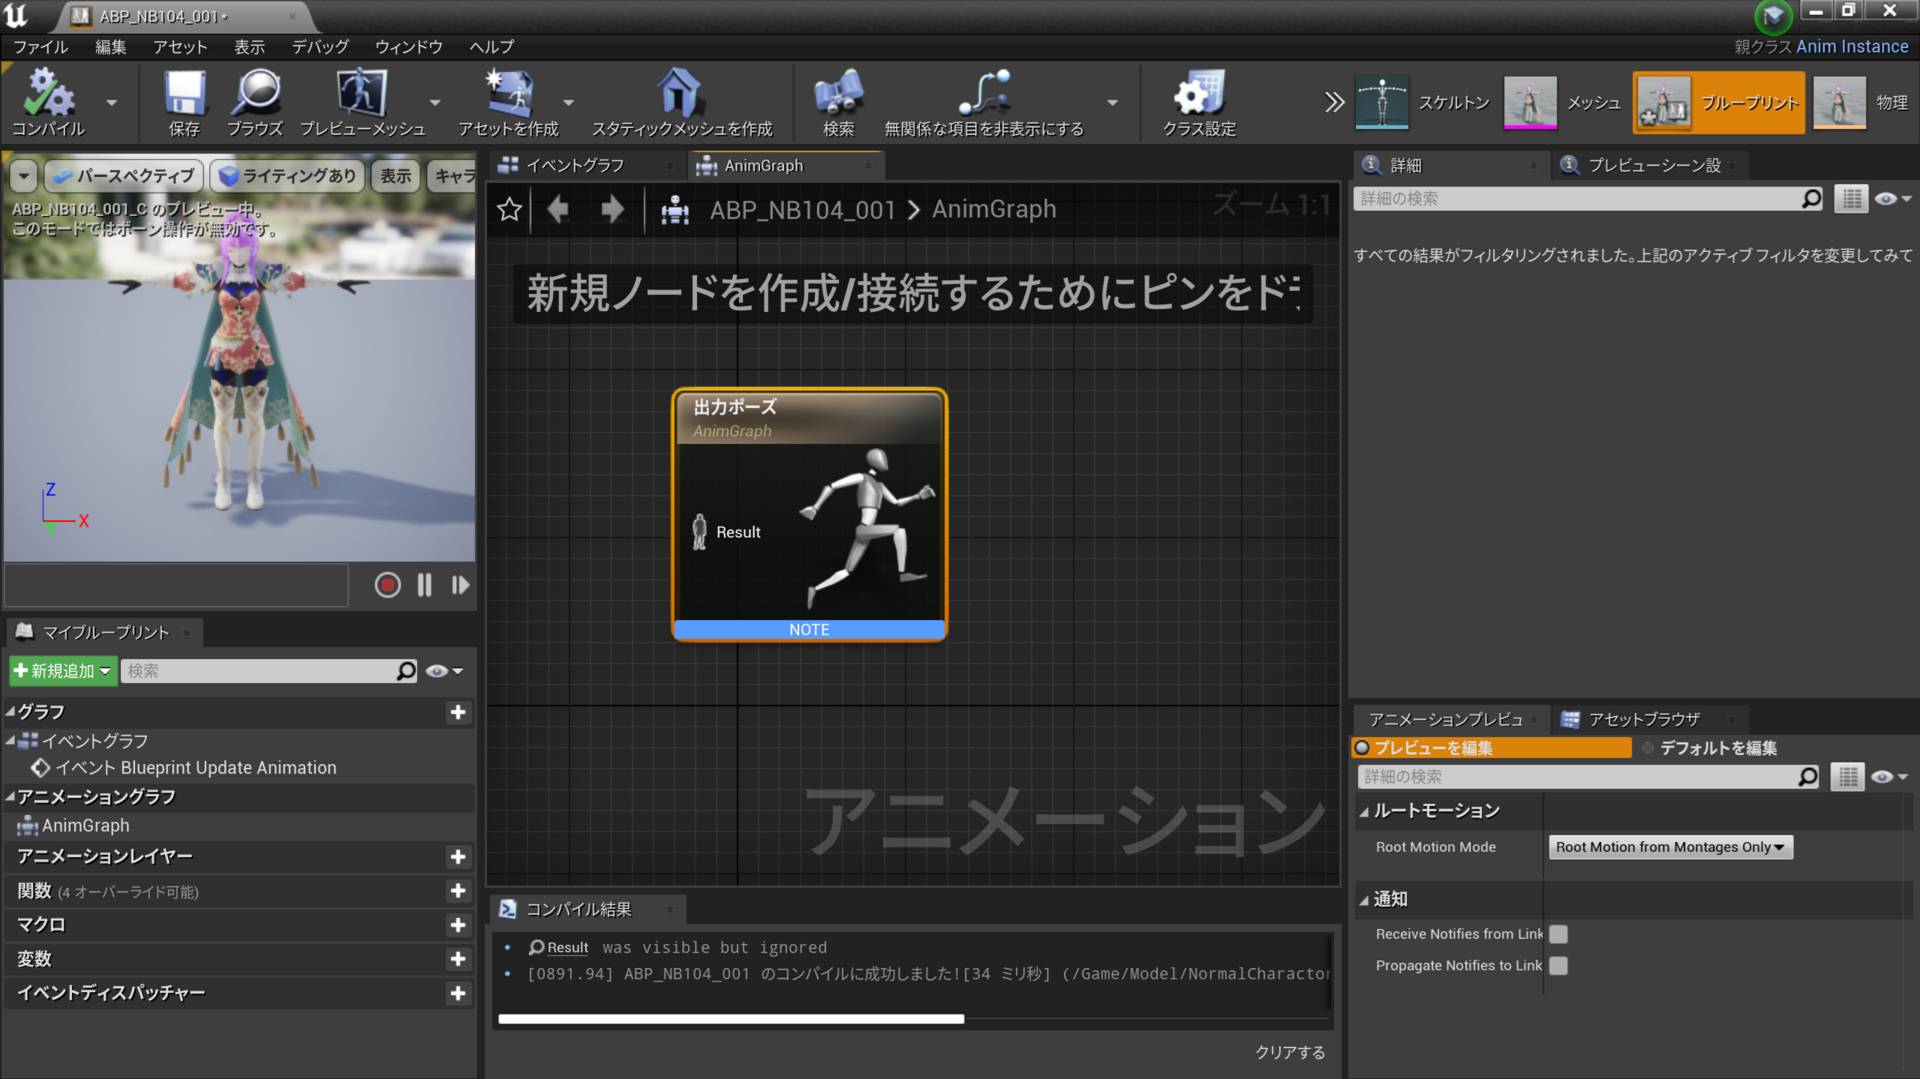Click the パースペクティブ viewport button

click(x=125, y=176)
